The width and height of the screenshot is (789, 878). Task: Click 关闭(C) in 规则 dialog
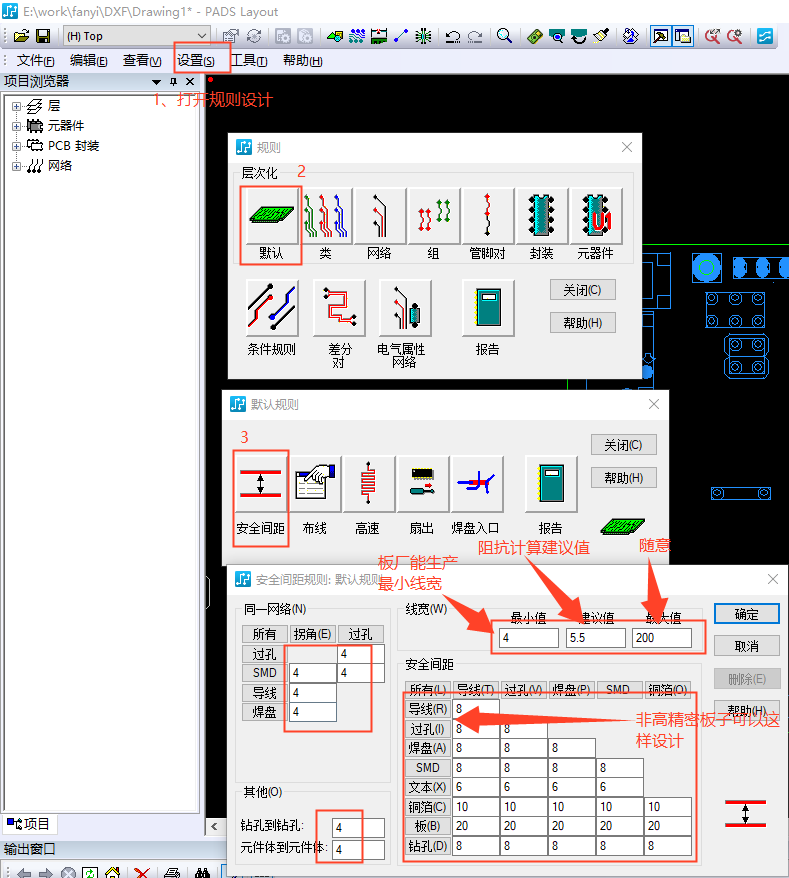(582, 290)
